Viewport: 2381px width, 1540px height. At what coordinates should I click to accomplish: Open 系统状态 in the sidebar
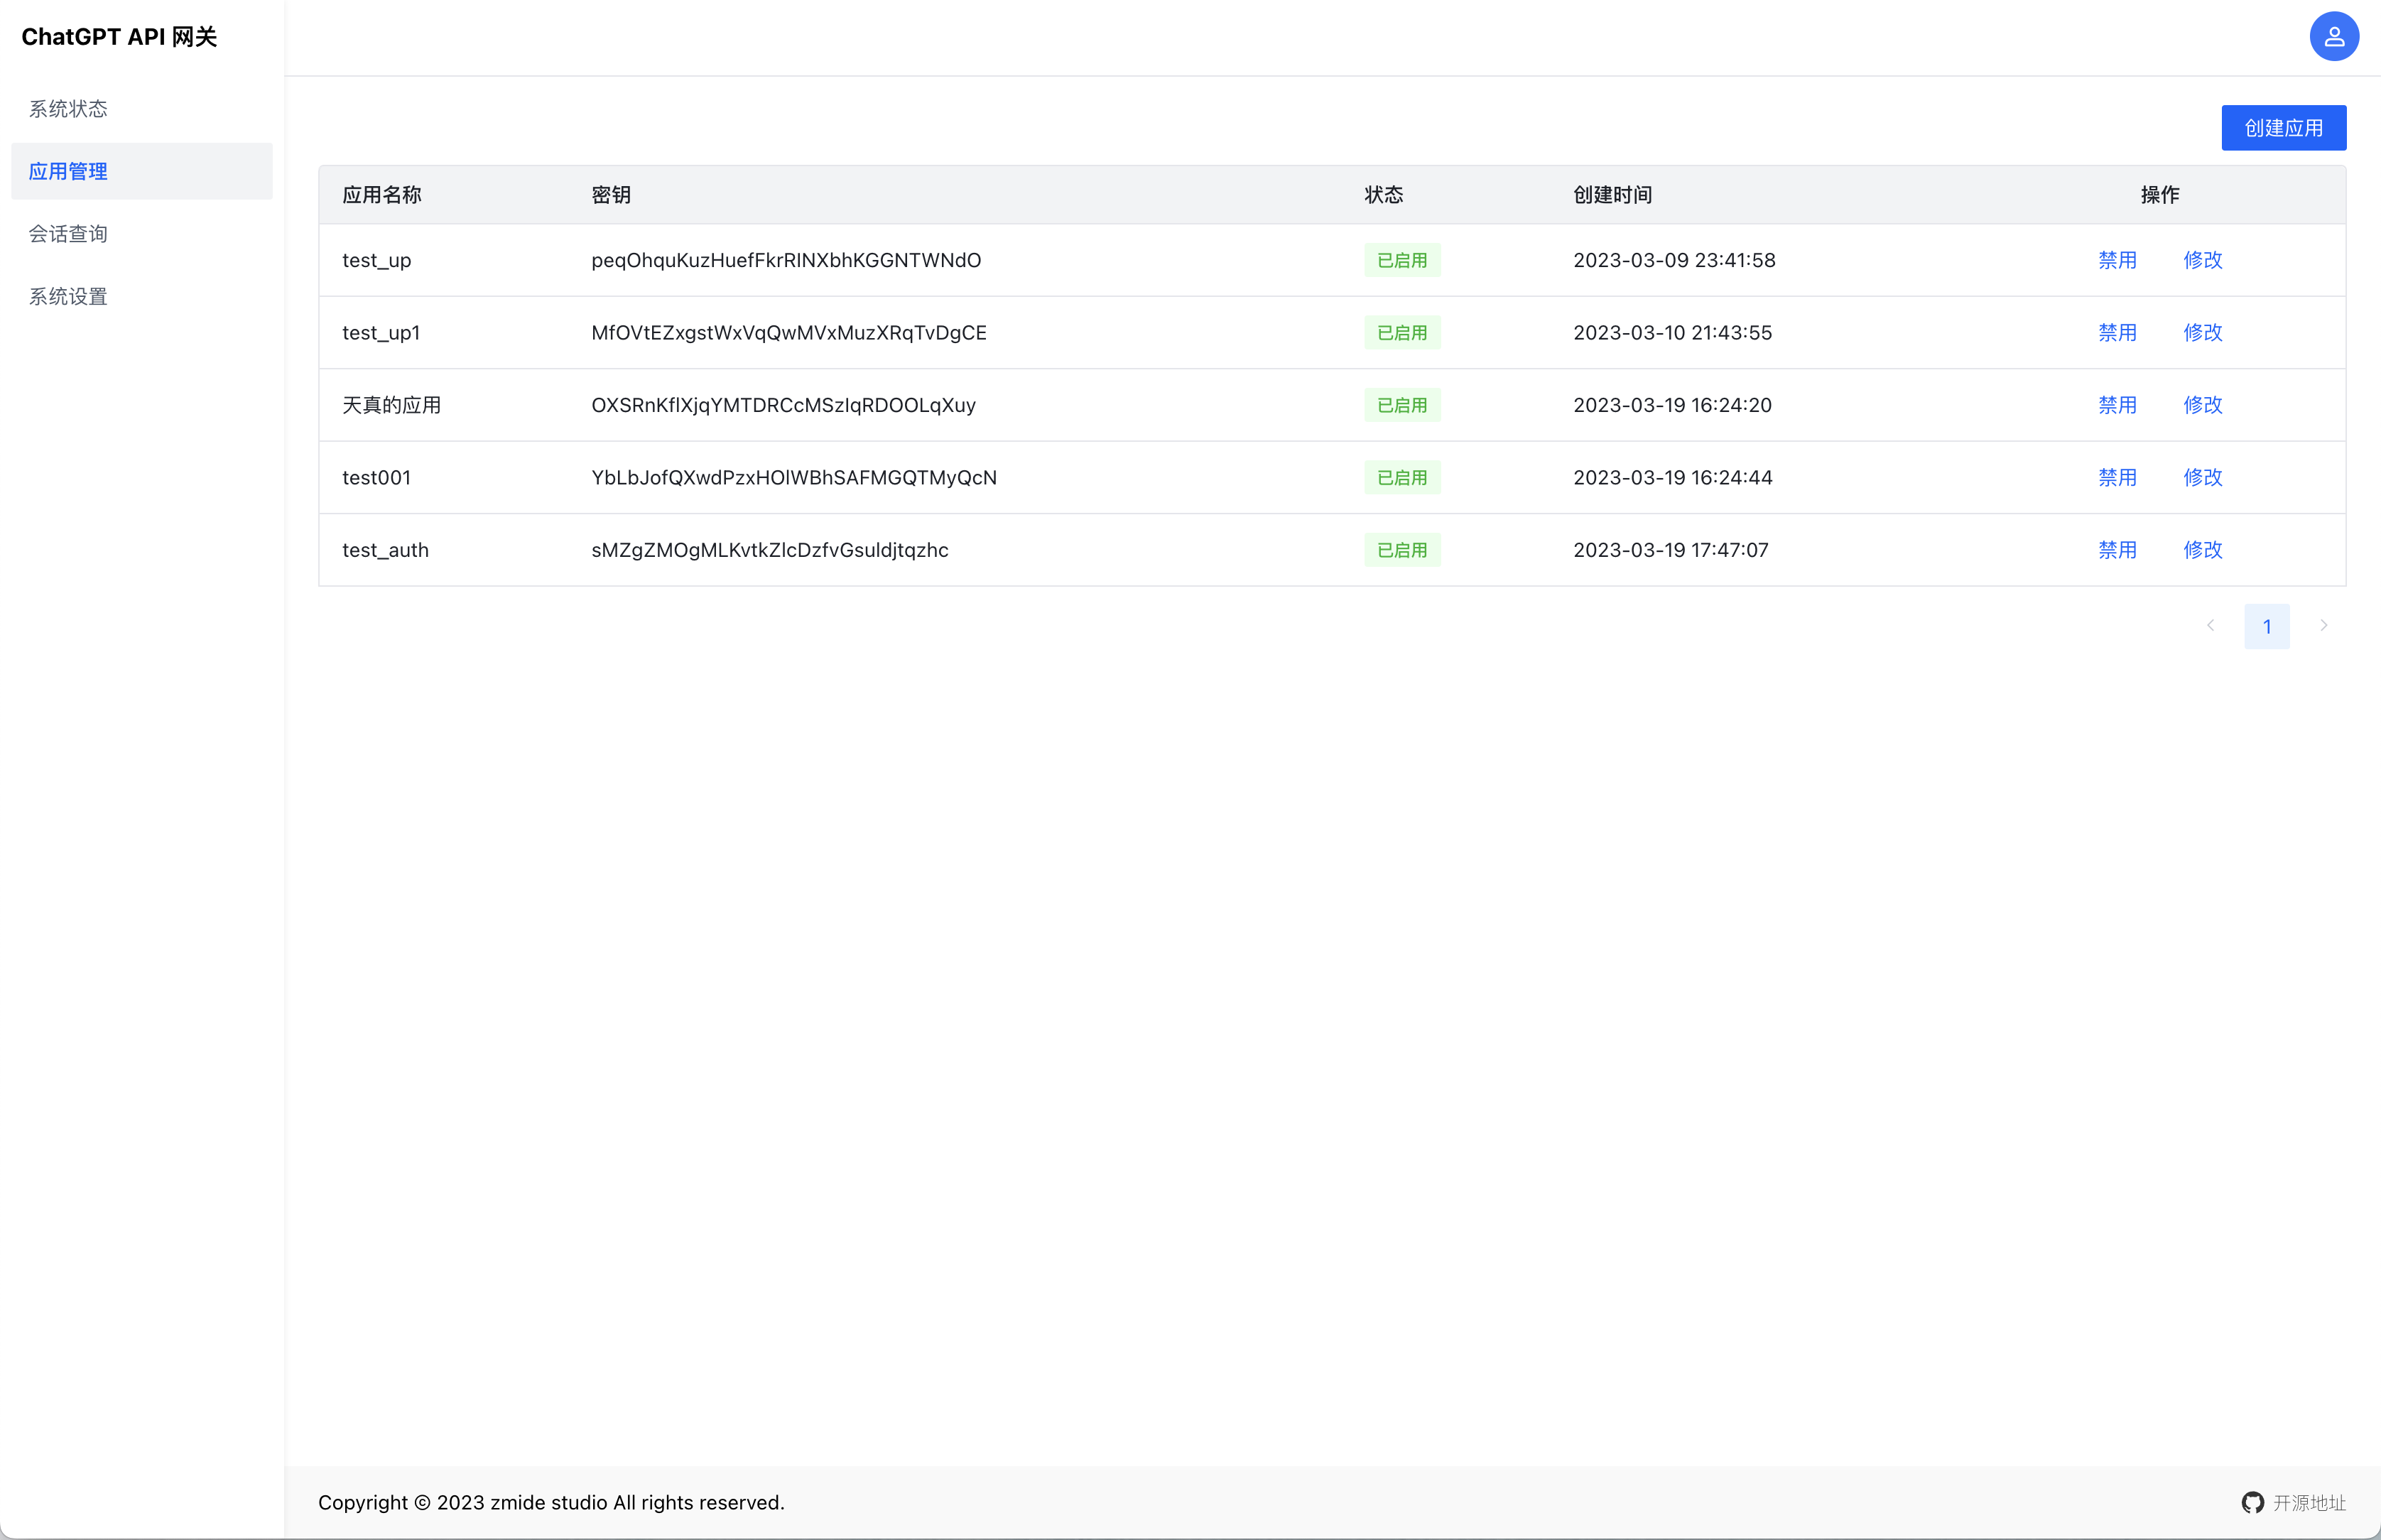pyautogui.click(x=68, y=109)
